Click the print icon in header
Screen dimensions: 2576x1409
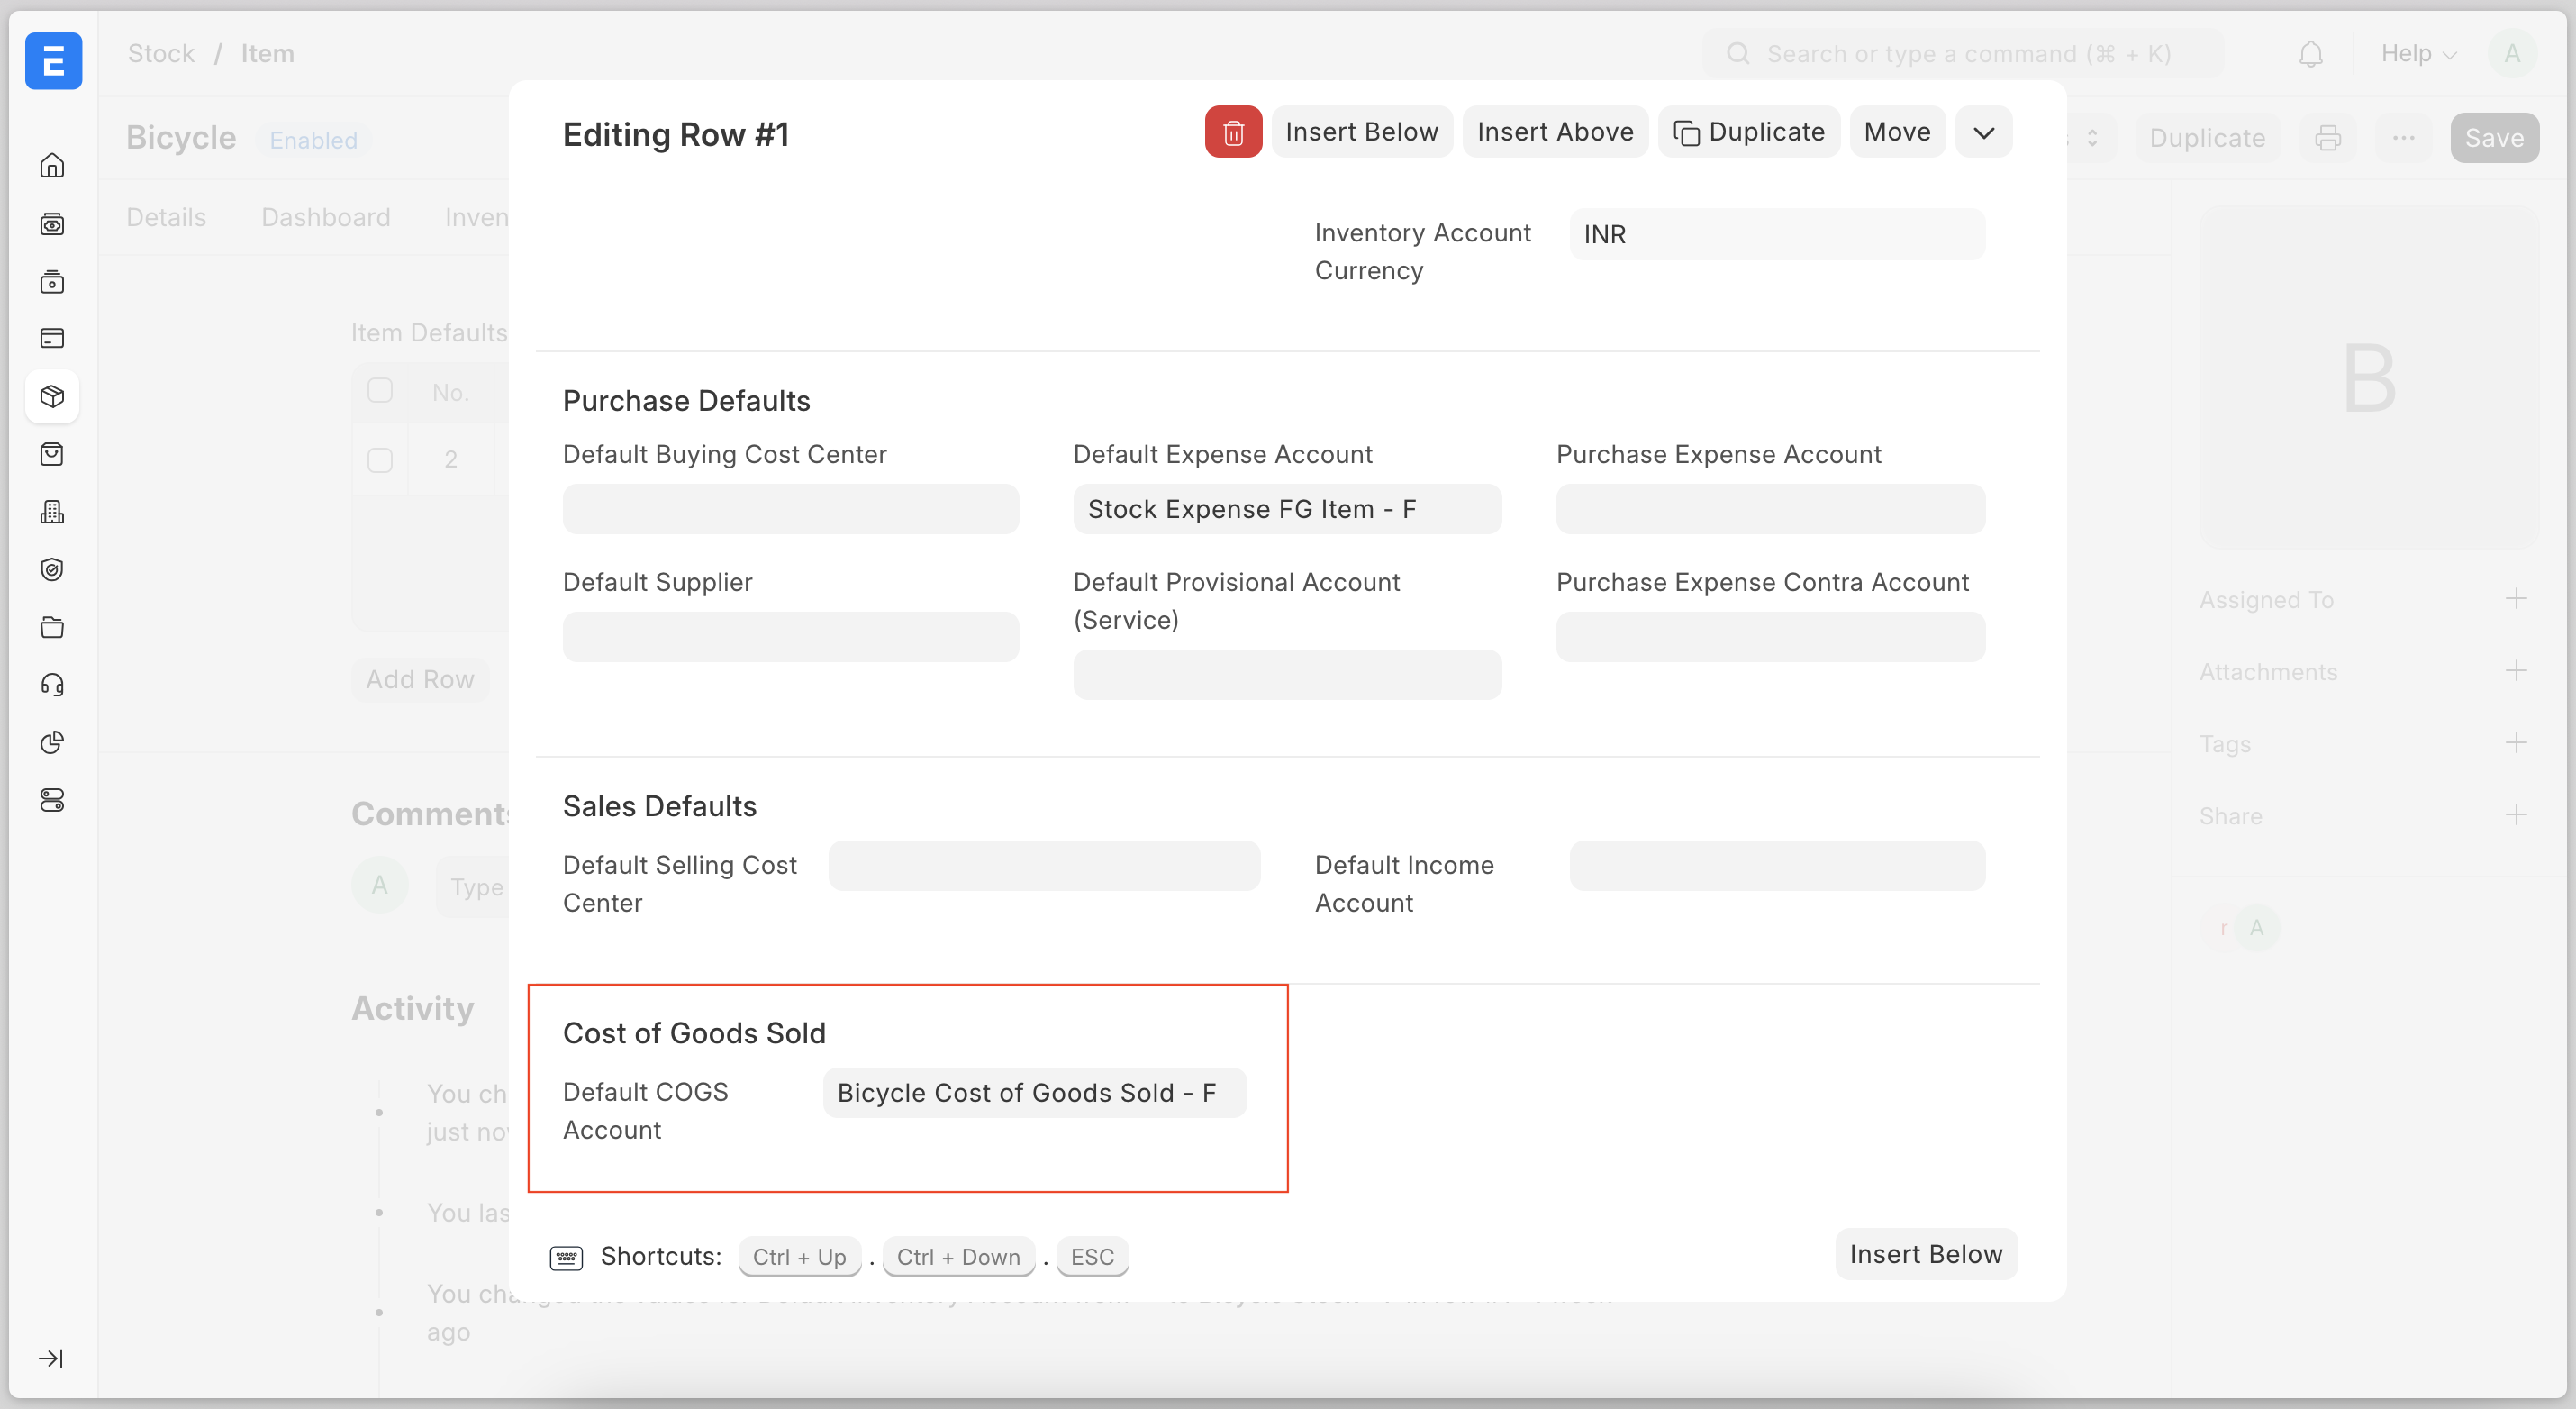pyautogui.click(x=2328, y=138)
